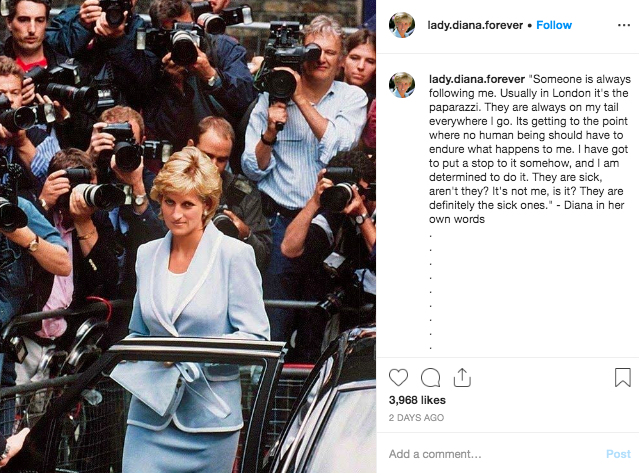Click the dotted spacer lines under caption
Viewport: 639px width, 473px height.
click(431, 292)
